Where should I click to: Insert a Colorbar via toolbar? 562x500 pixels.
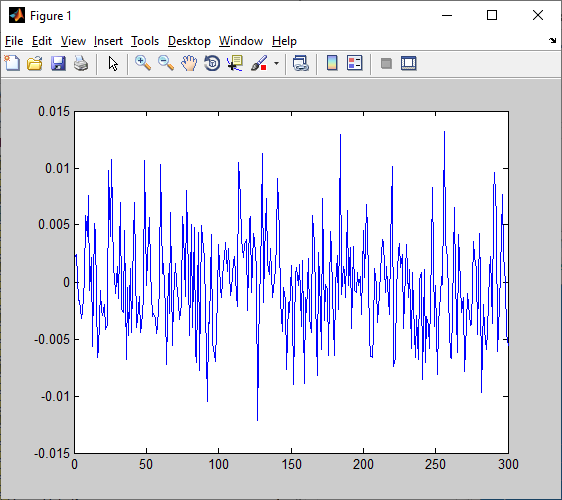(332, 63)
